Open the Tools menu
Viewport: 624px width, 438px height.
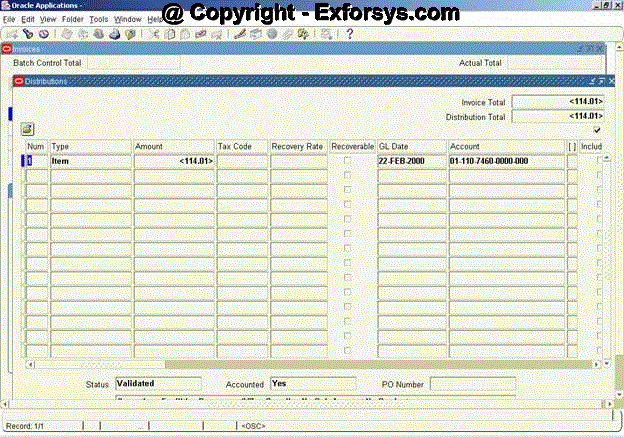(x=98, y=19)
